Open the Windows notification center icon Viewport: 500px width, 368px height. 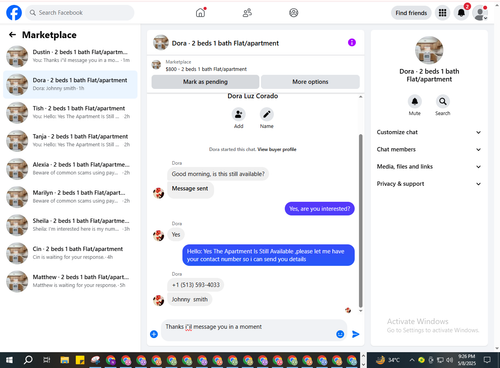[487, 360]
